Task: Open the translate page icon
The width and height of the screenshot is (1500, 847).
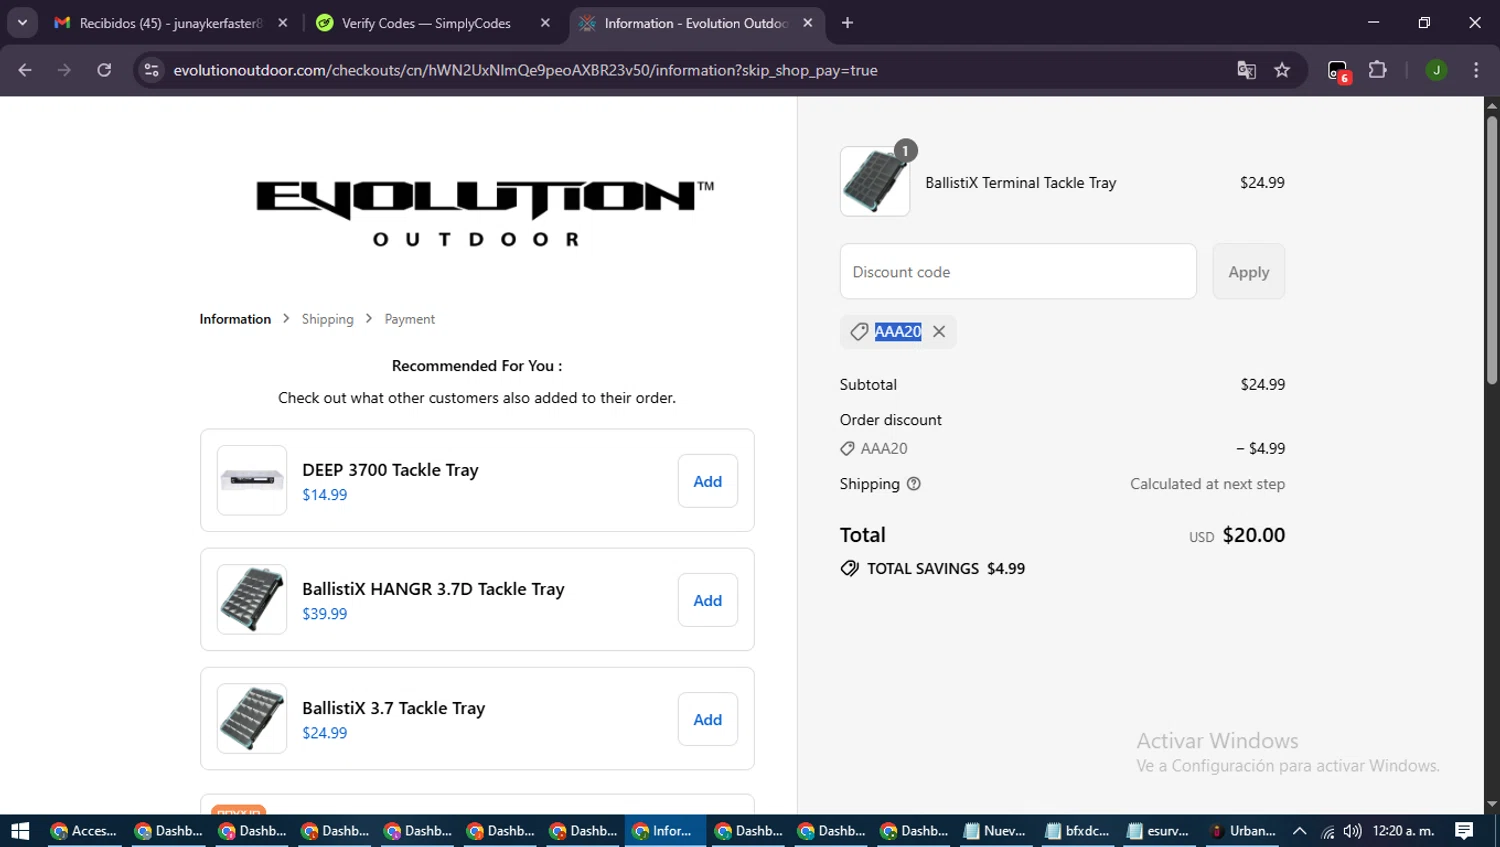Action: [1246, 70]
